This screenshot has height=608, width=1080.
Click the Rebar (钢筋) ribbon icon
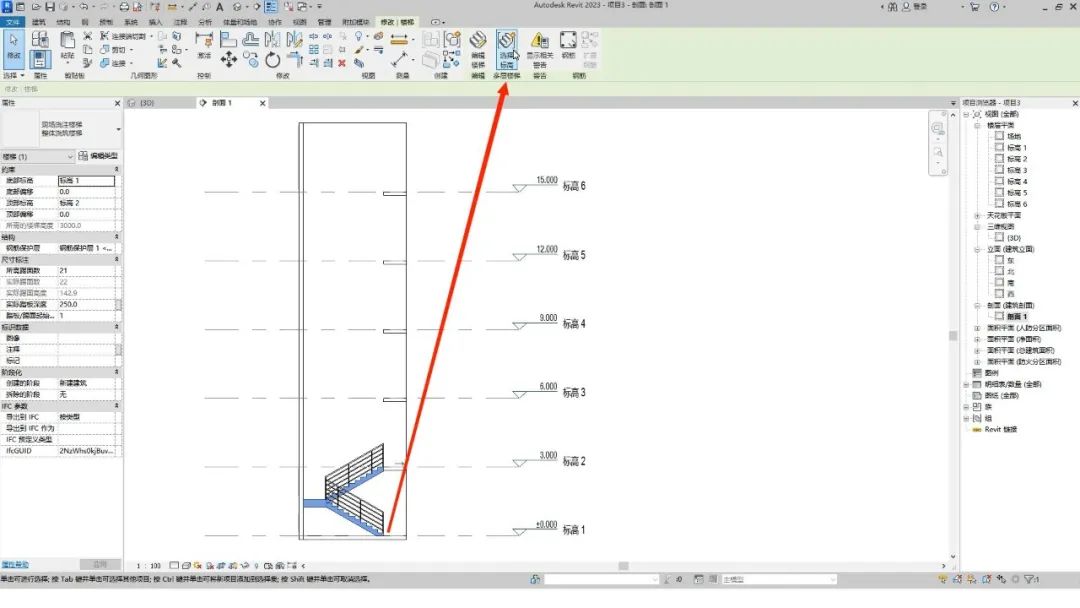[x=568, y=46]
